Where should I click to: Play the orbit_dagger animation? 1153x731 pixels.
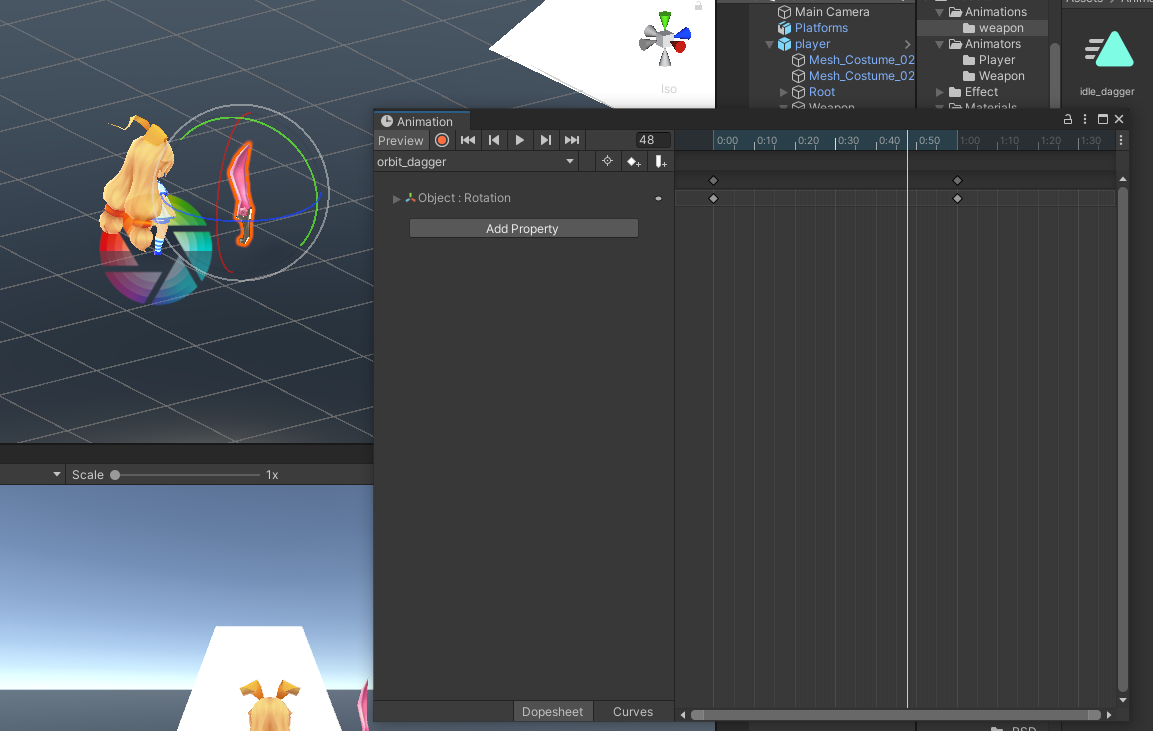point(520,141)
